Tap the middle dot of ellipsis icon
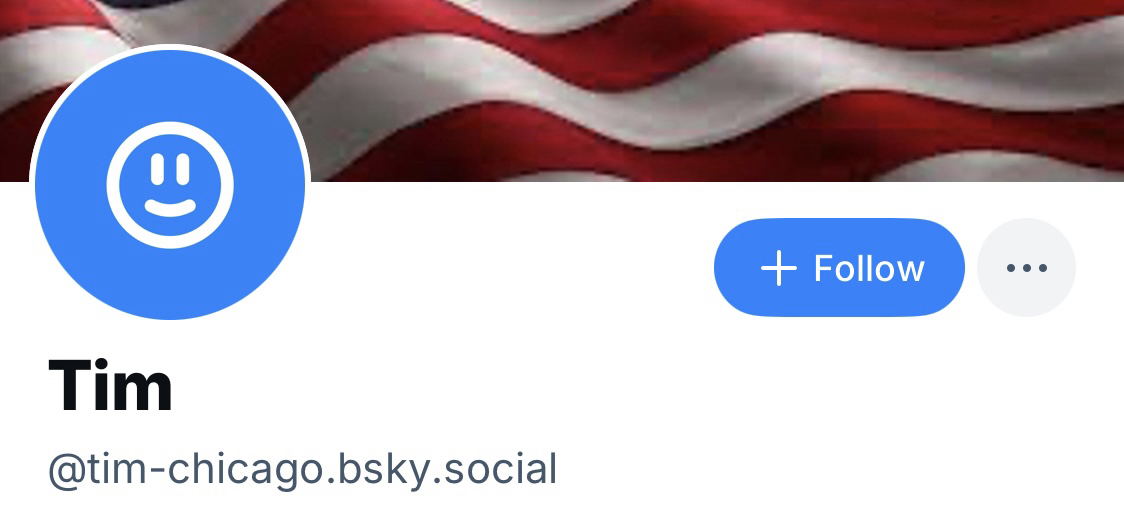 tap(1027, 268)
